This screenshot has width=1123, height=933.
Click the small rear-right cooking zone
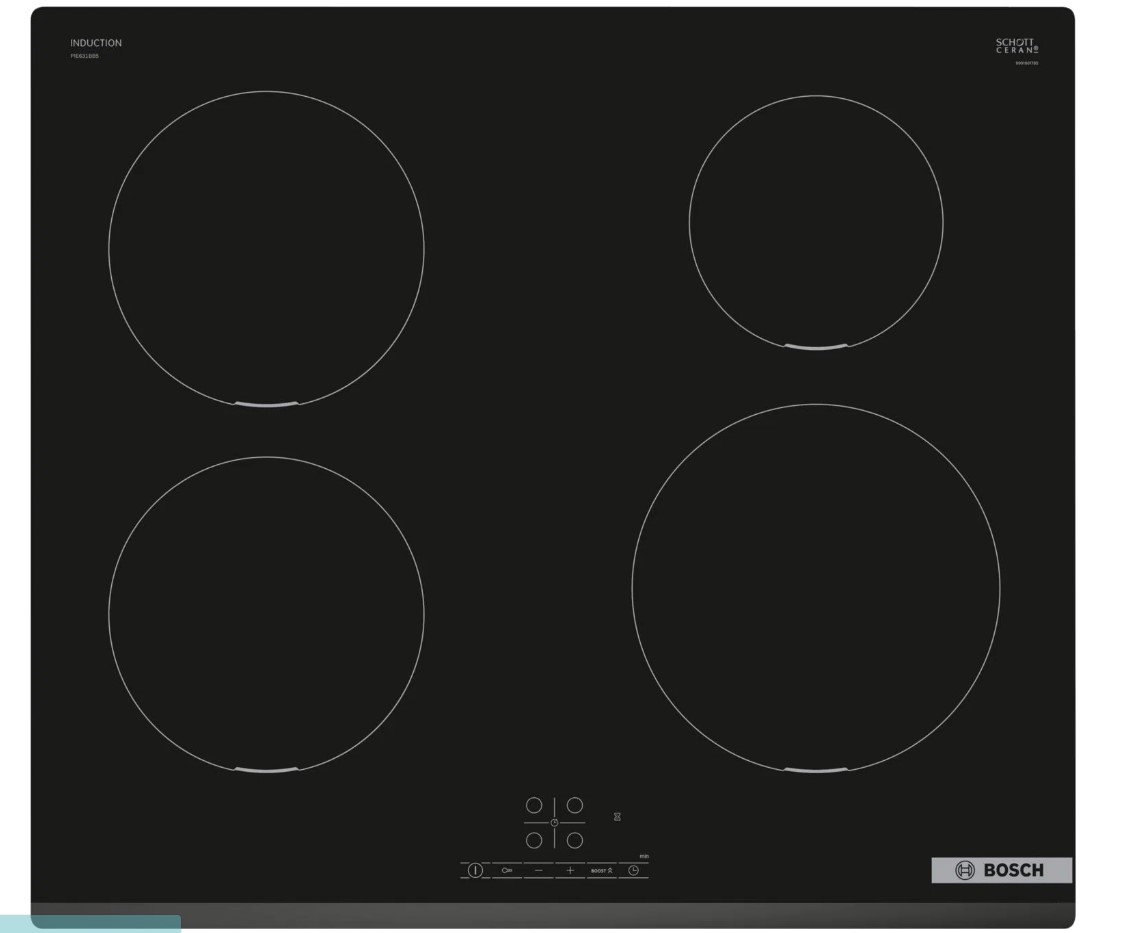pyautogui.click(x=815, y=222)
